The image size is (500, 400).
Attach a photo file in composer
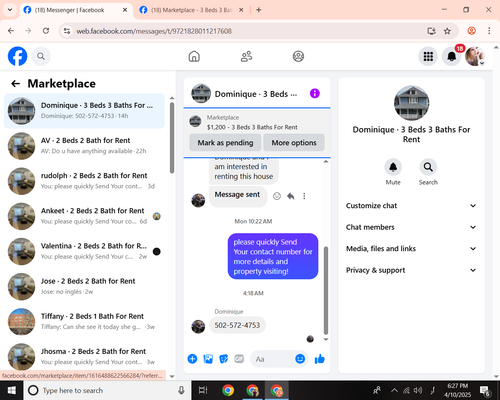pyautogui.click(x=208, y=359)
